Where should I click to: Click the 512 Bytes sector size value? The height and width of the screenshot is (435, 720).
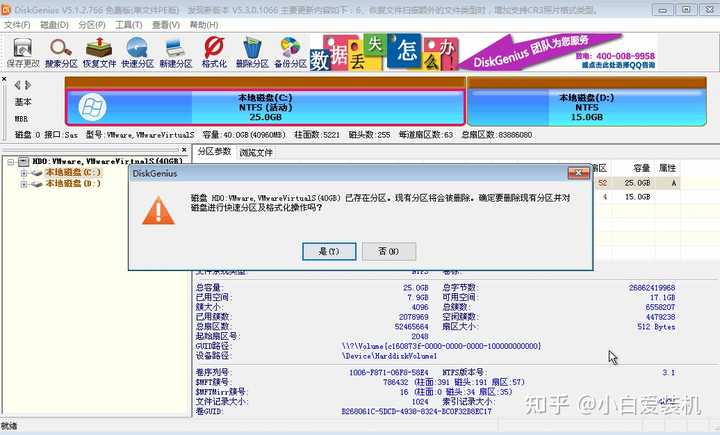[x=656, y=327]
